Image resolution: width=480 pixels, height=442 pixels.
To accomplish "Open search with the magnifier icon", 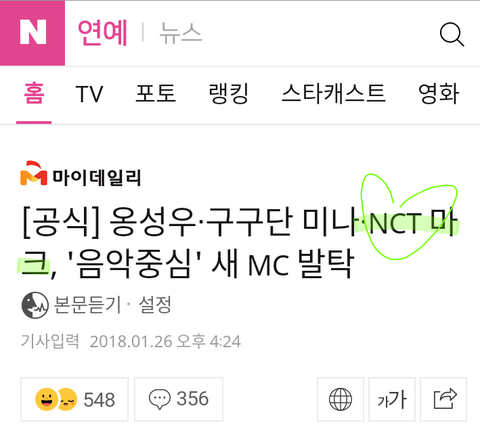I will (x=452, y=34).
